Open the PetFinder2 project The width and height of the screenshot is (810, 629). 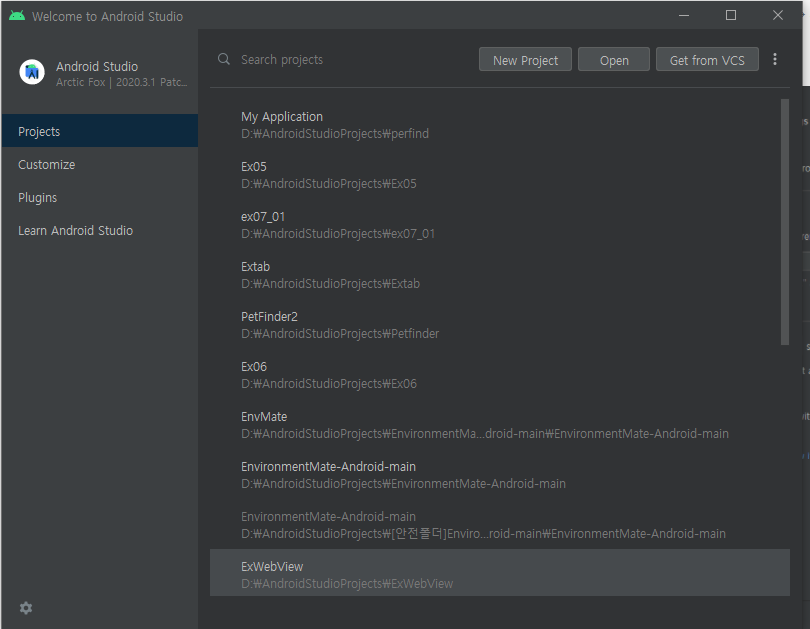point(500,325)
